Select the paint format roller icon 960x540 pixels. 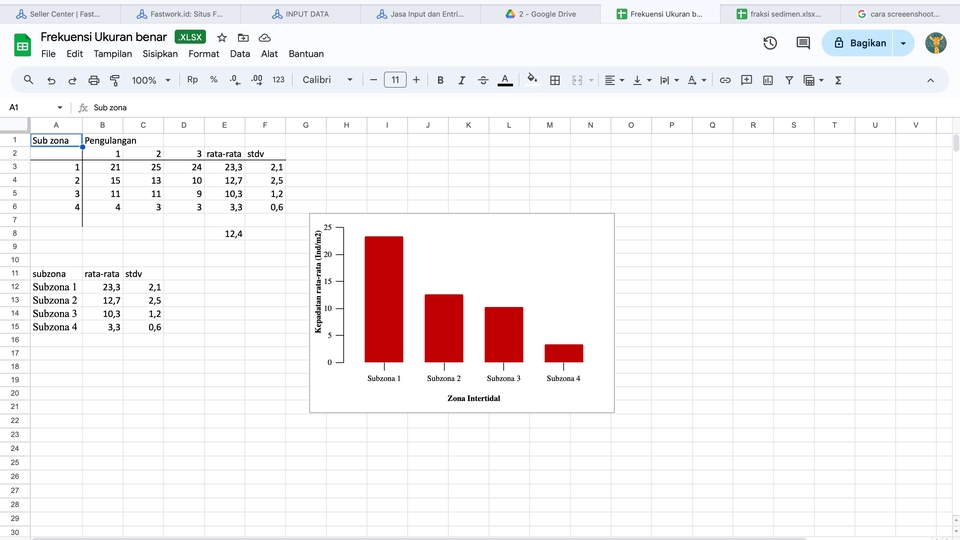point(114,80)
